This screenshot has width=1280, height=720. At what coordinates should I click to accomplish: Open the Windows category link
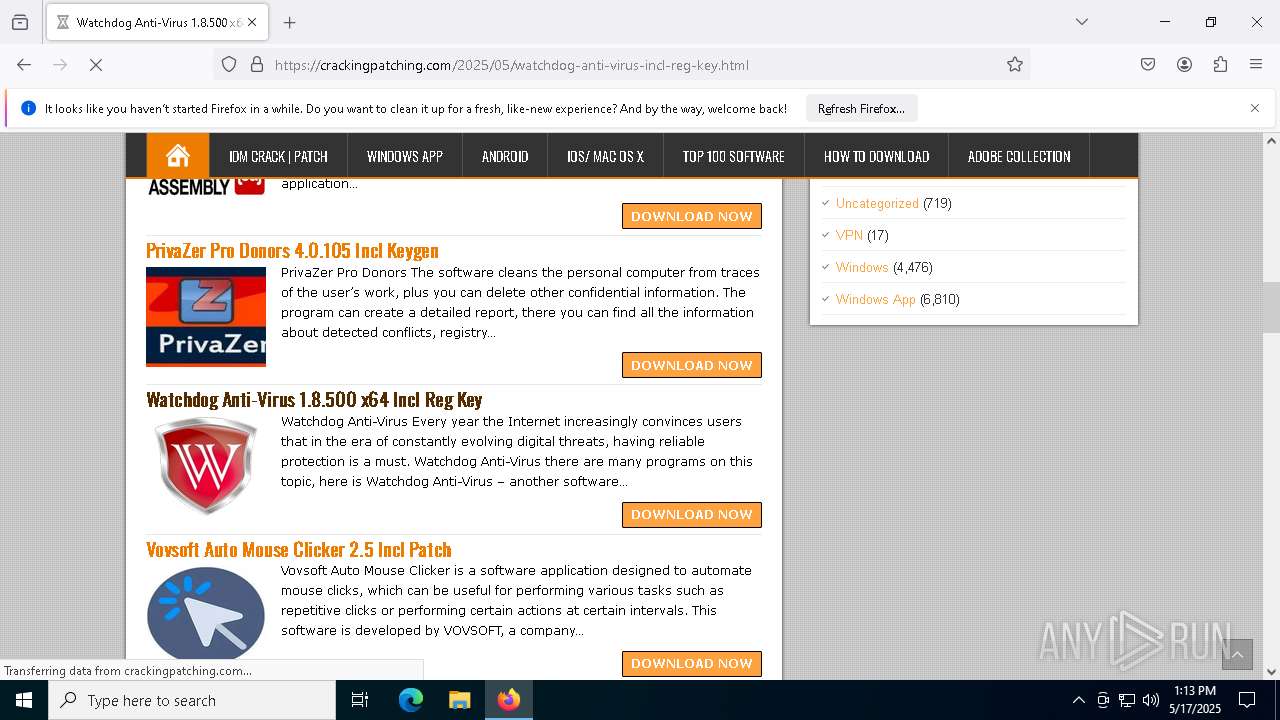[x=862, y=267]
